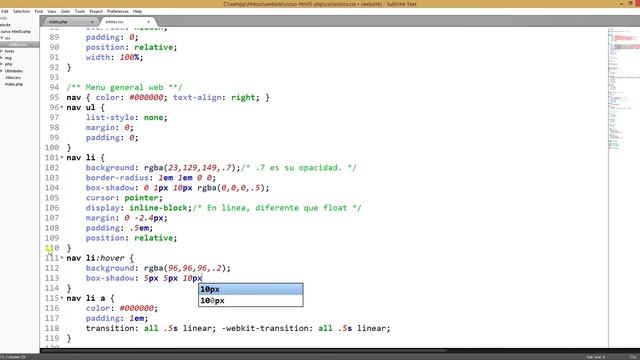
Task: Minimize the Sublime Text window
Action: [x=621, y=4]
